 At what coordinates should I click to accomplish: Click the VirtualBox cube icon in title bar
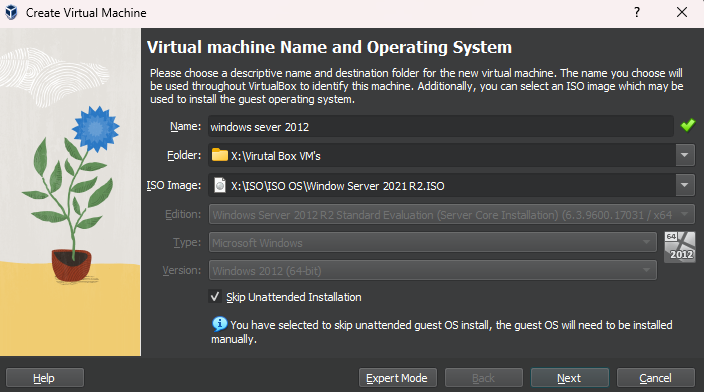(x=11, y=13)
